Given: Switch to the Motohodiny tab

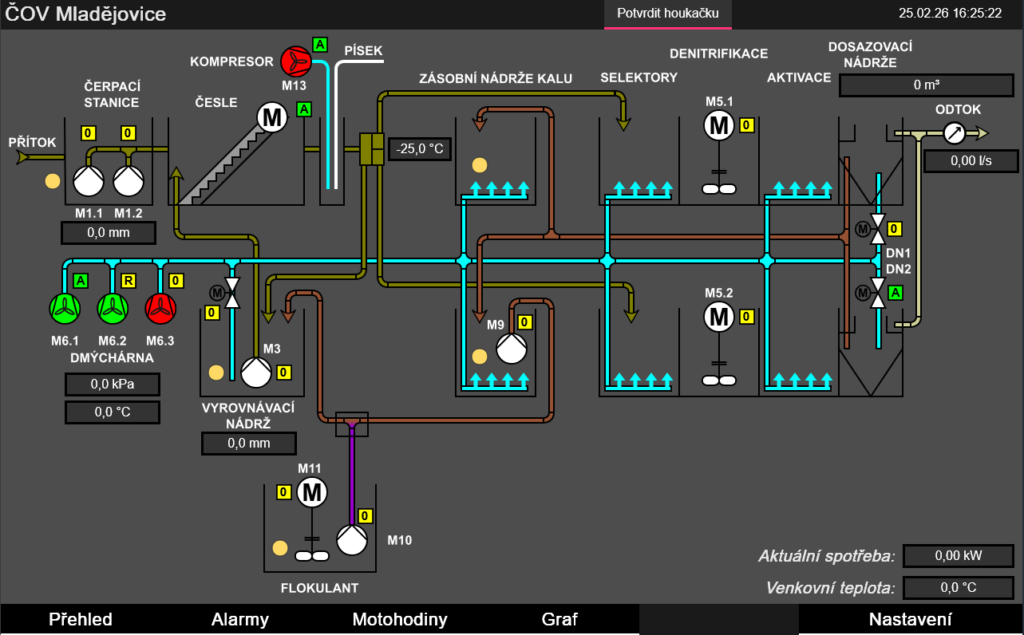Looking at the screenshot, I should pyautogui.click(x=400, y=620).
